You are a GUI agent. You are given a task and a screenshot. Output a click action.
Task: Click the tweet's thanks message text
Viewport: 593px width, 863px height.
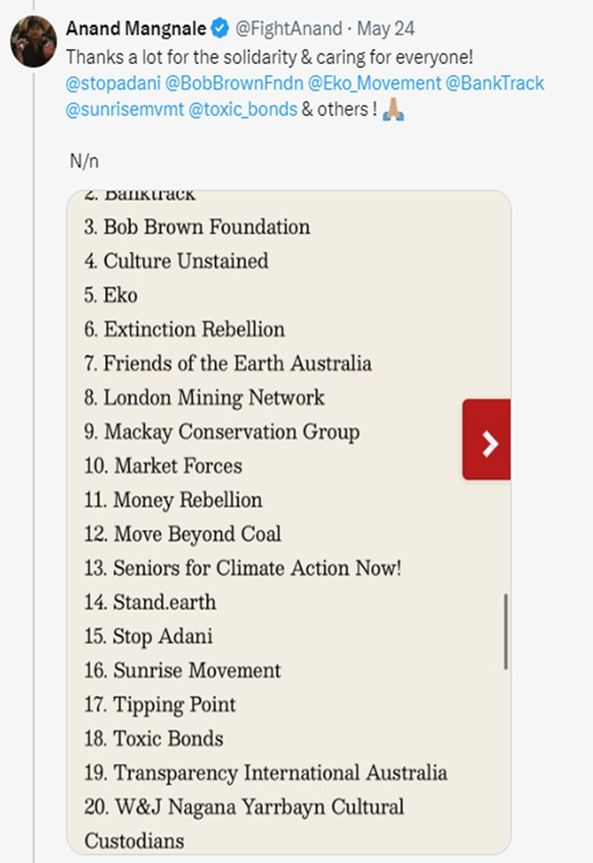[270, 57]
